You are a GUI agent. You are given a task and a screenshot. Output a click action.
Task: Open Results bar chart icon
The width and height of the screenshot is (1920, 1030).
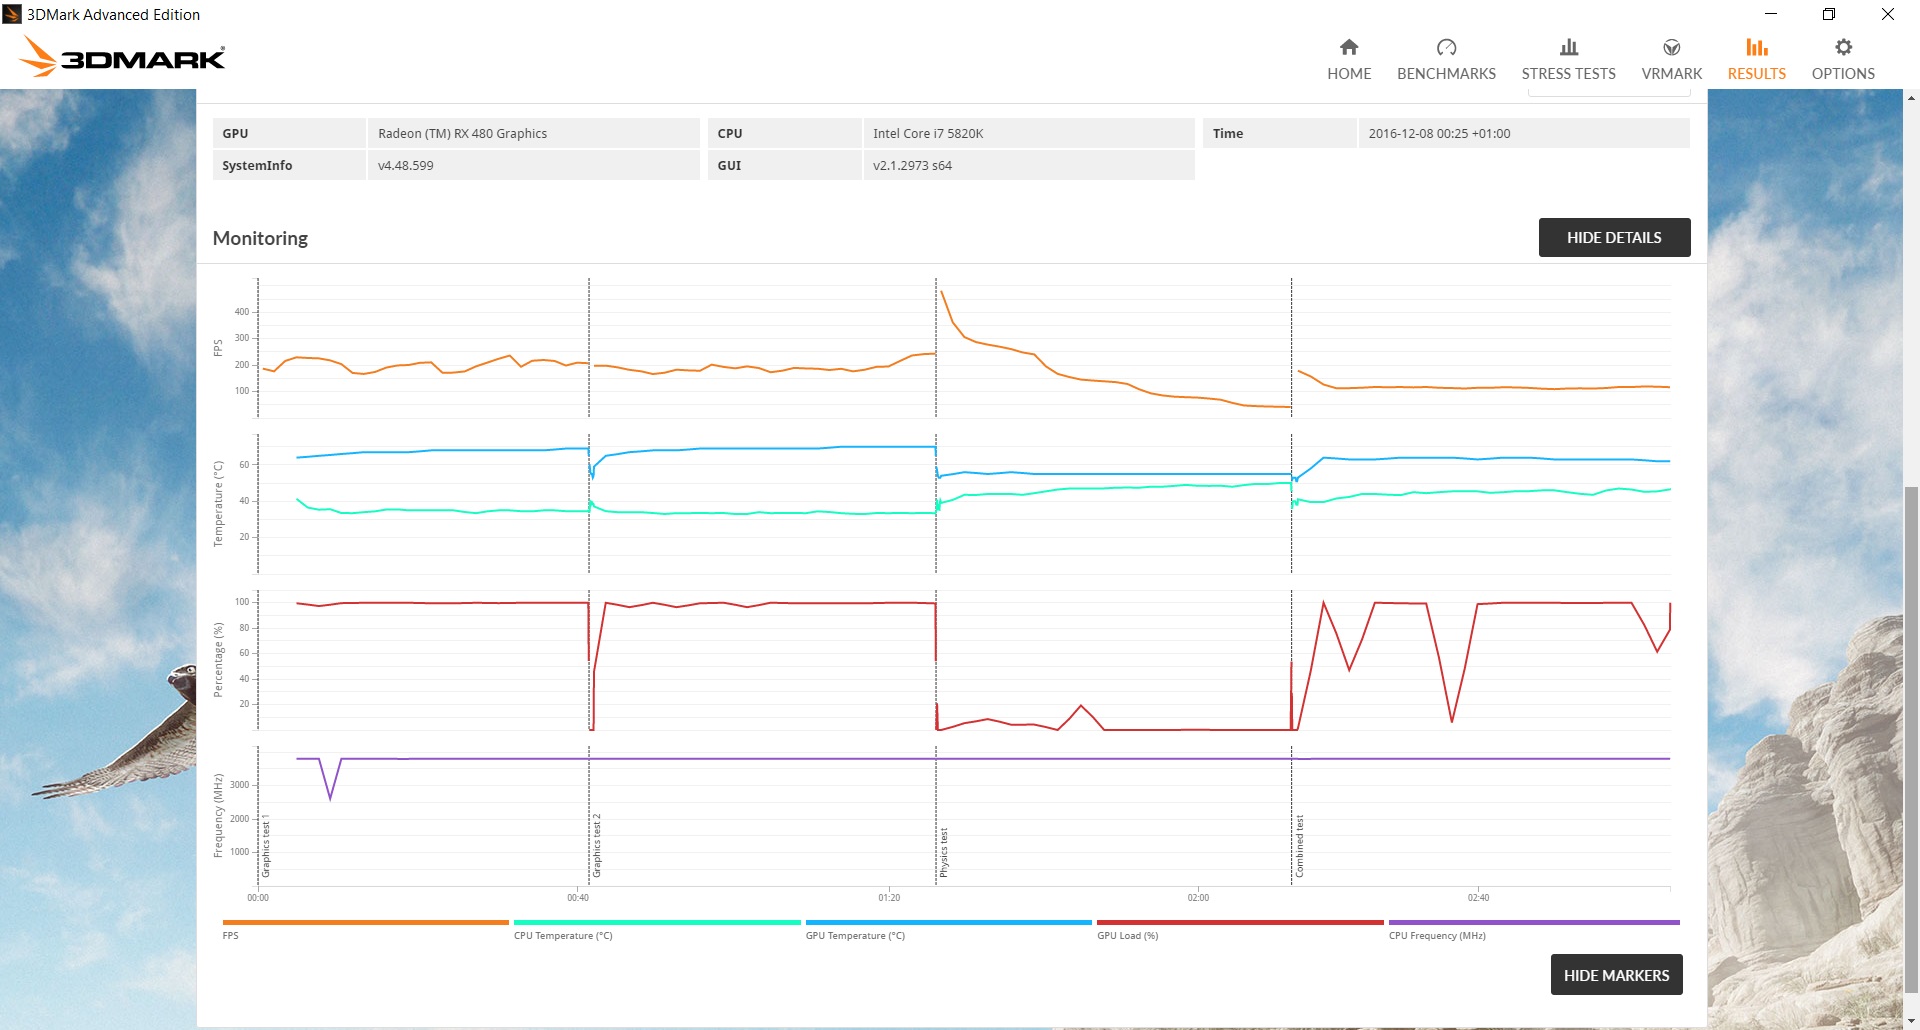tap(1757, 47)
